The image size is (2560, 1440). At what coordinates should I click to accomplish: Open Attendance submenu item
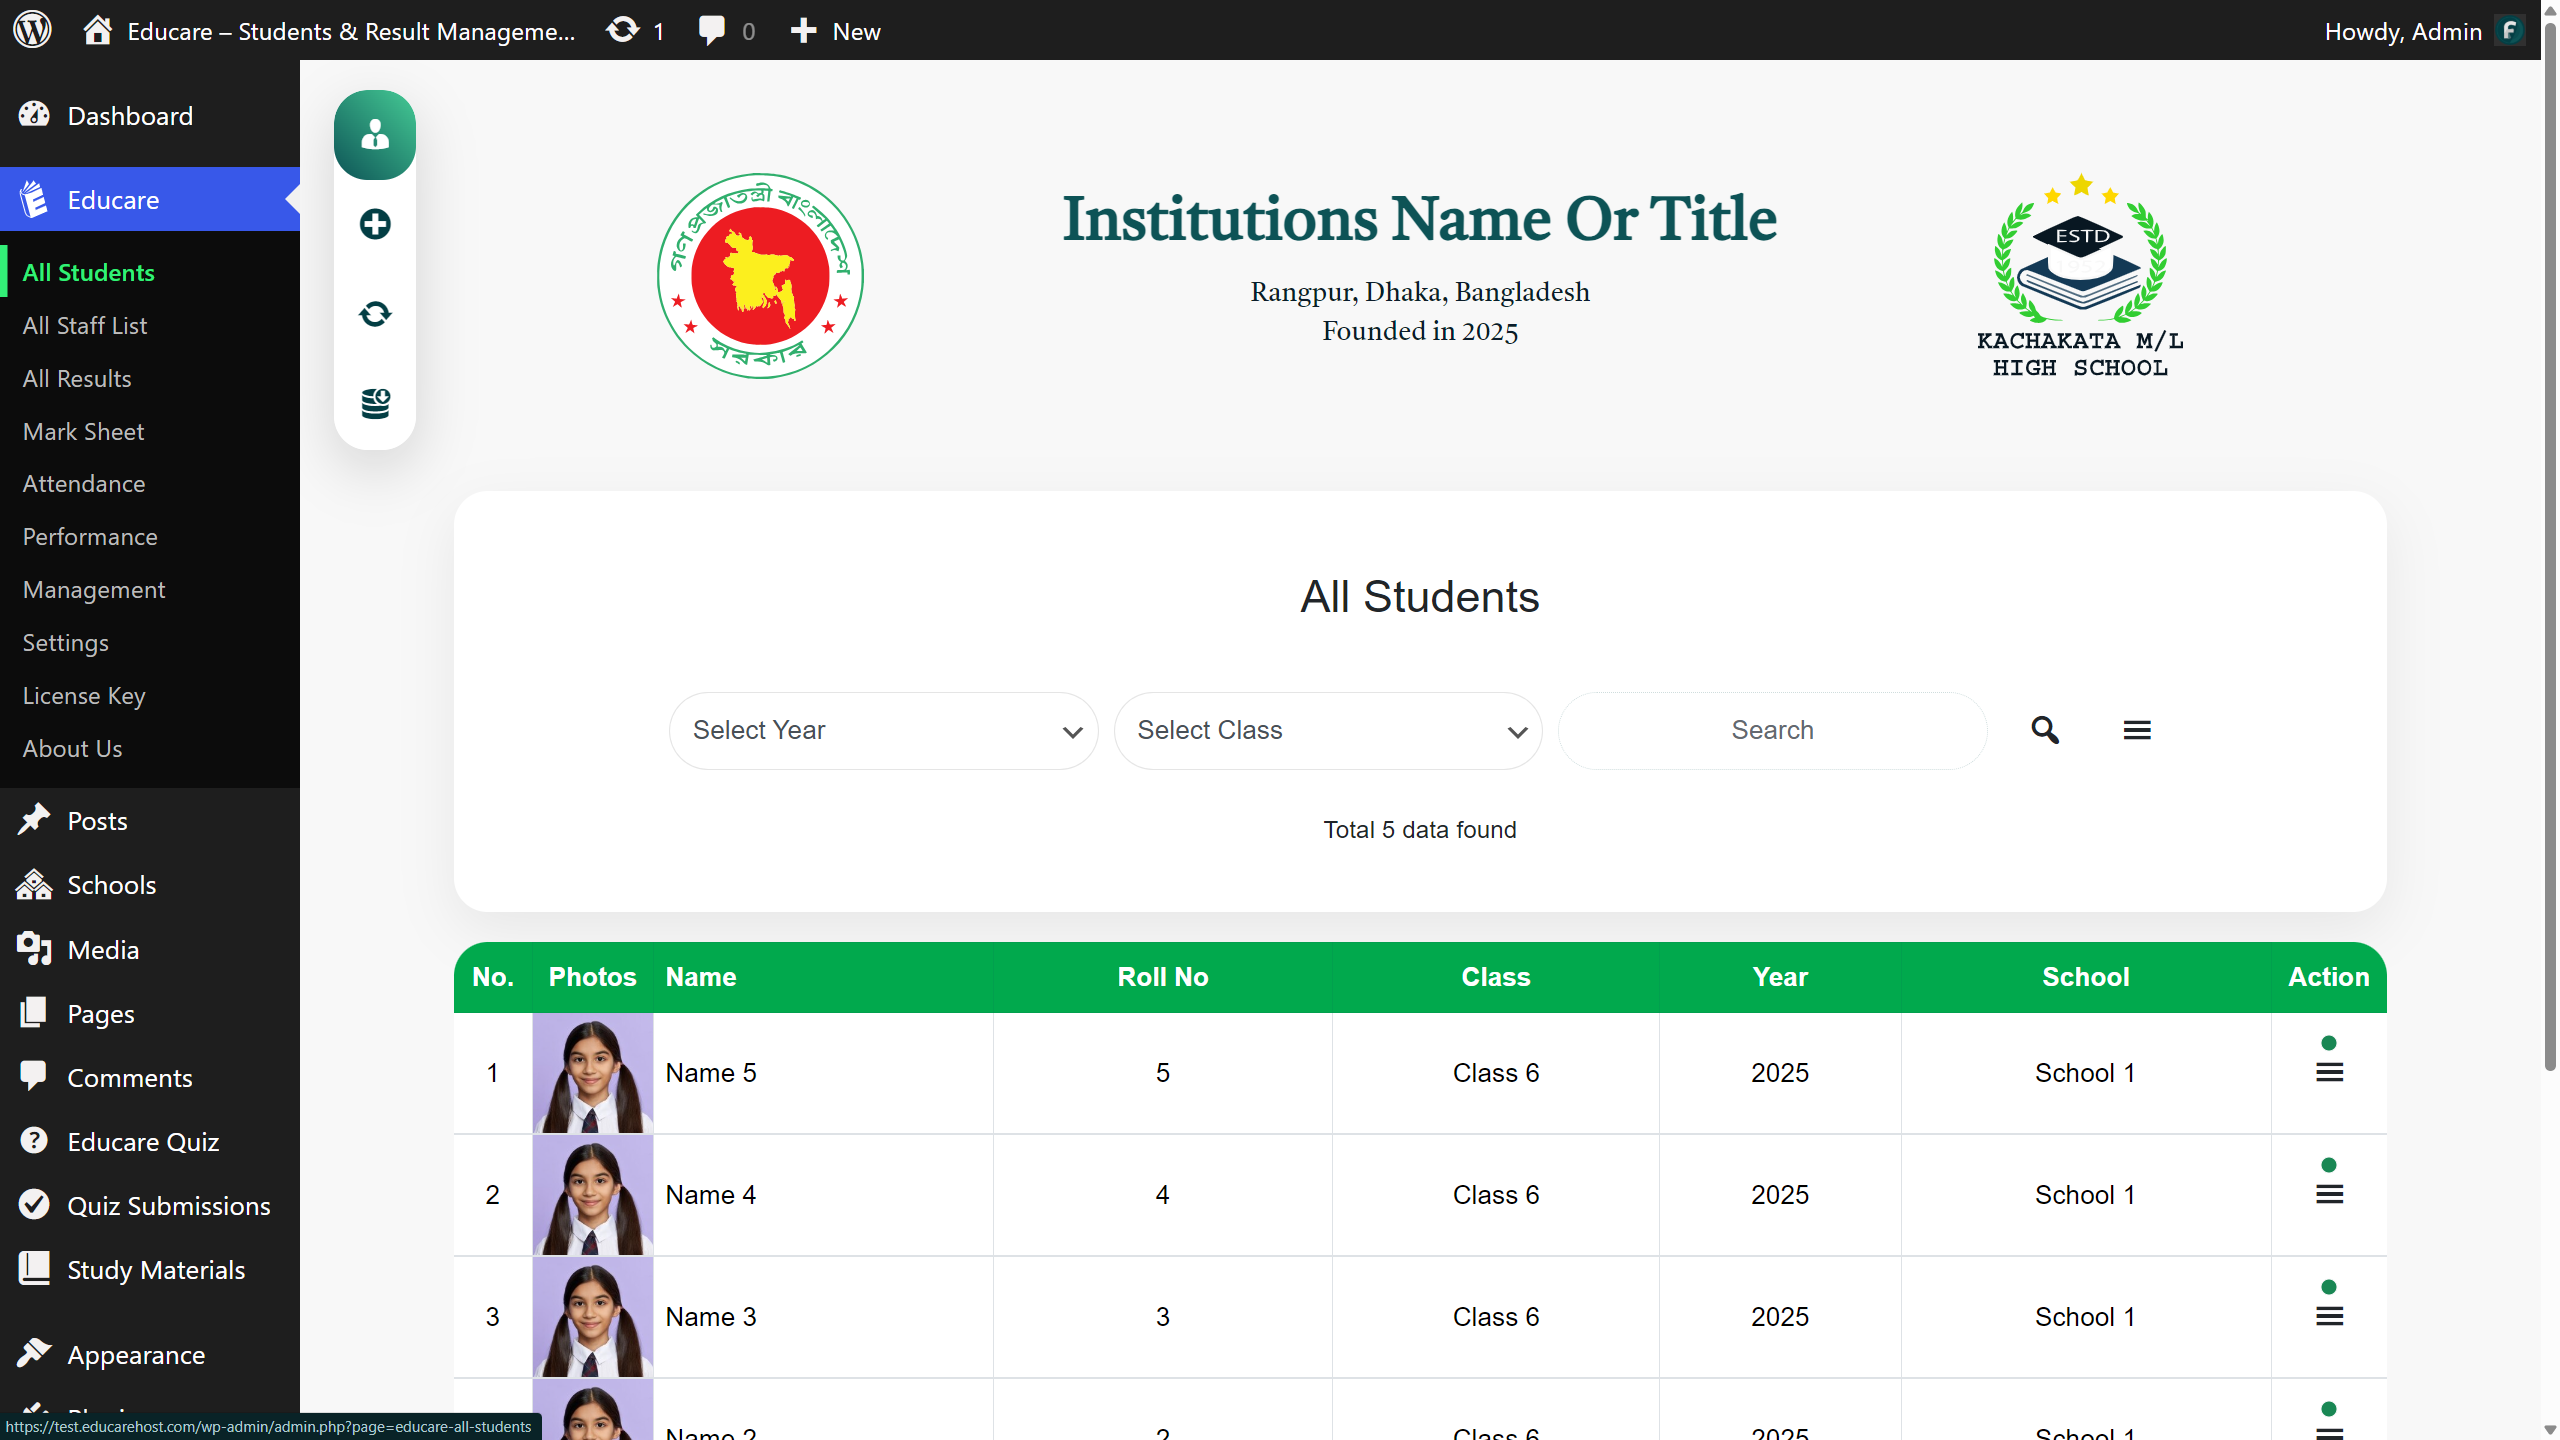coord(84,483)
